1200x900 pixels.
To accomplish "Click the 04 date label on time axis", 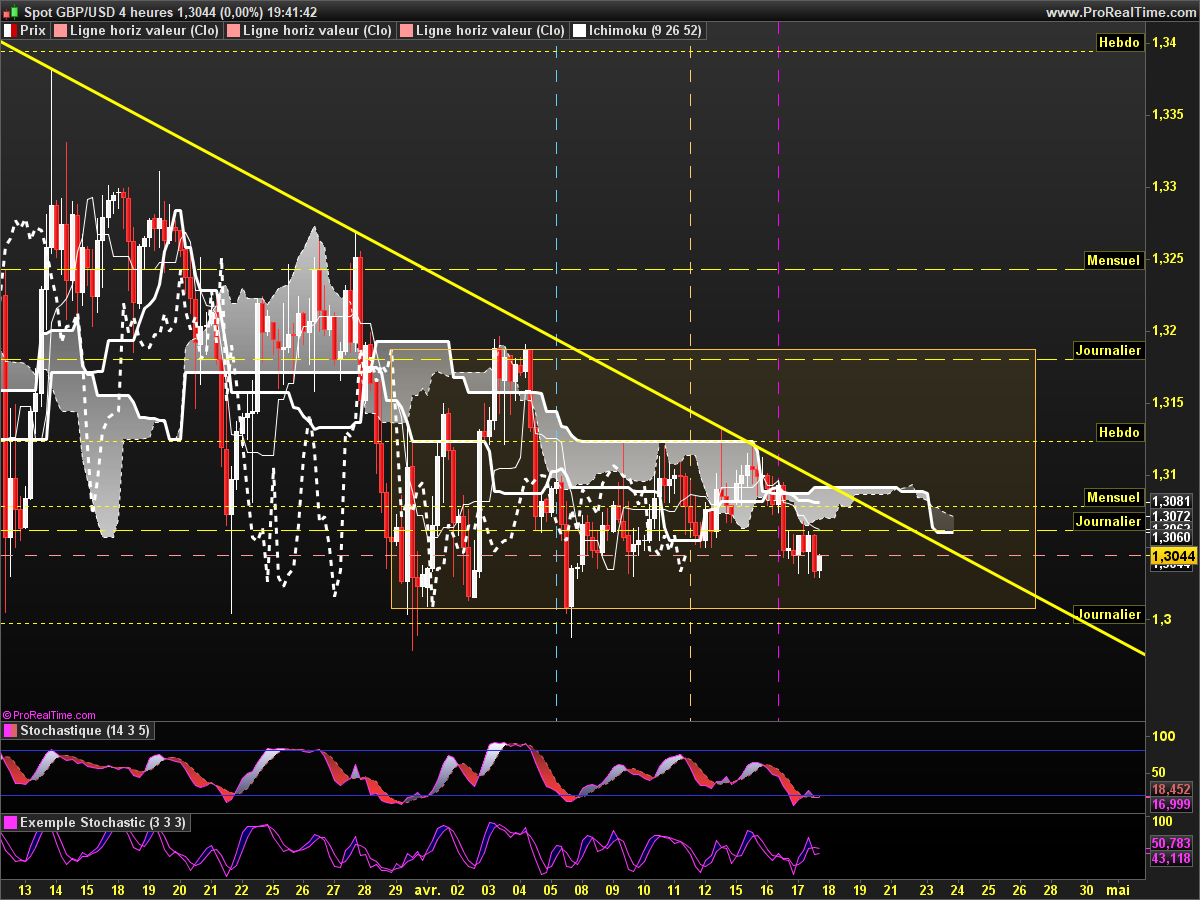I will point(520,889).
